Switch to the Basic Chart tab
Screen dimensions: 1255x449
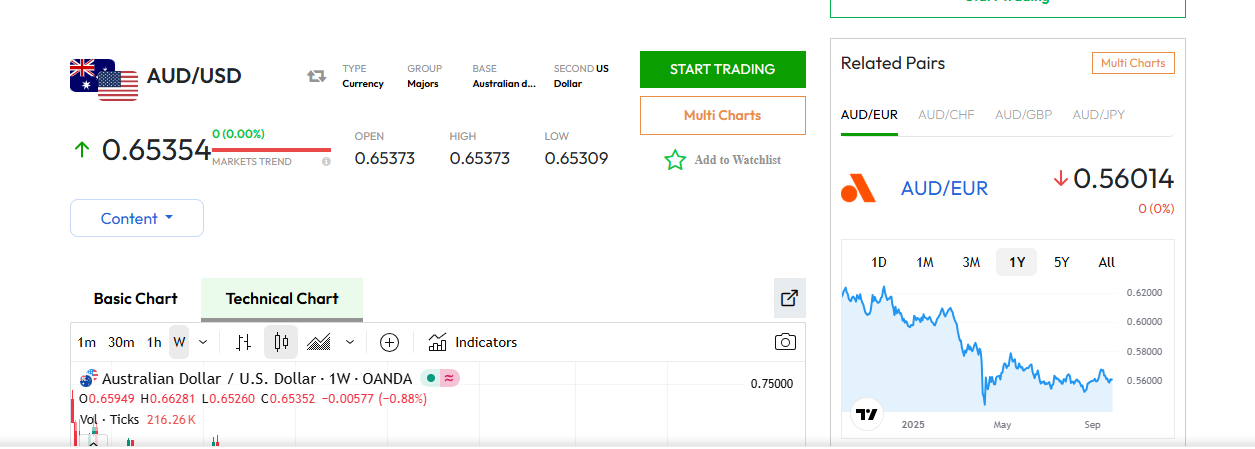click(135, 298)
